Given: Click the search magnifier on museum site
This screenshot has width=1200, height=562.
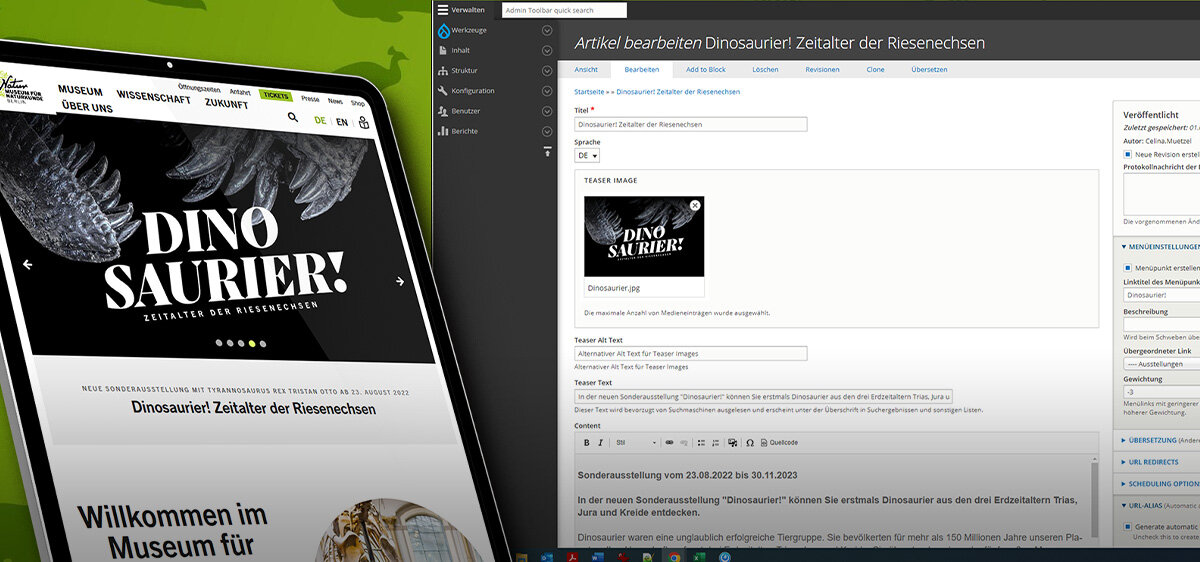Looking at the screenshot, I should 292,118.
